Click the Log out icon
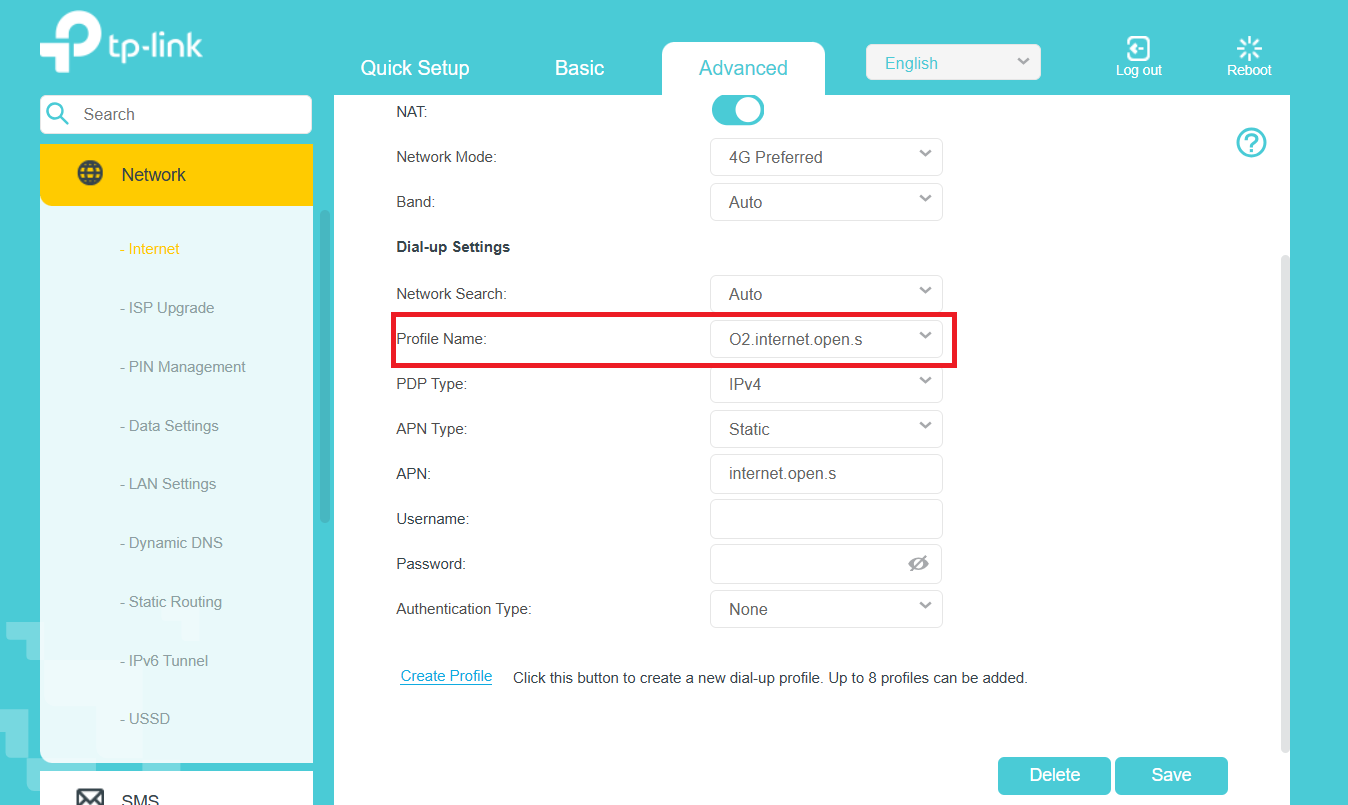 (x=1138, y=49)
